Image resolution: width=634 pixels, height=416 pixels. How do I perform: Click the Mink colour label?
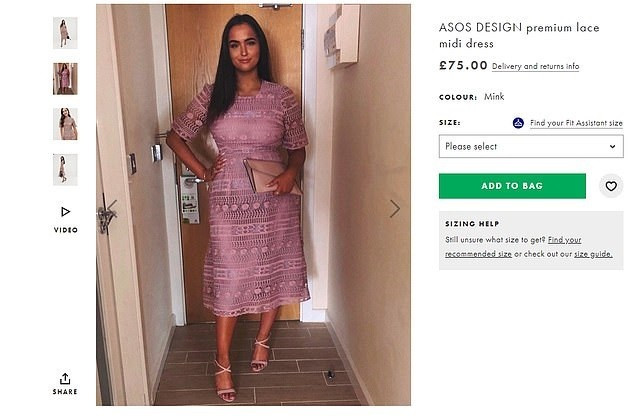click(x=493, y=97)
